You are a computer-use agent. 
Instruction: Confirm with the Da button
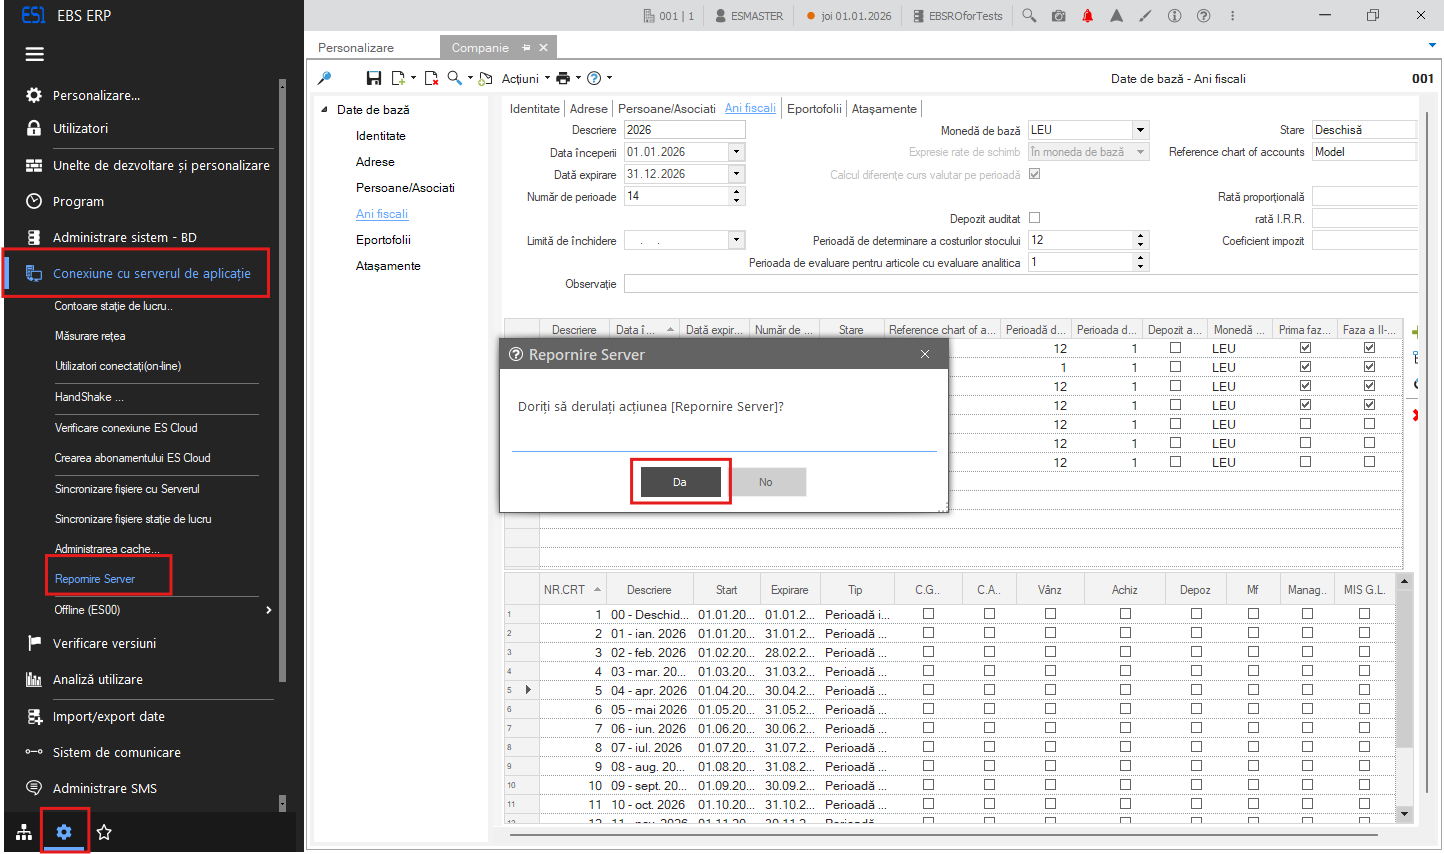pyautogui.click(x=680, y=482)
